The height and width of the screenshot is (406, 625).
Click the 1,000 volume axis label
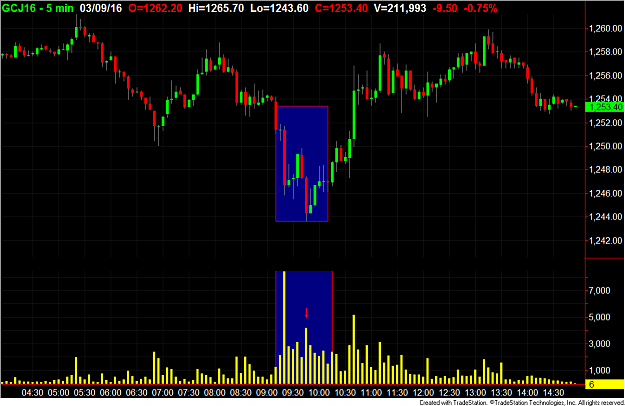point(599,370)
